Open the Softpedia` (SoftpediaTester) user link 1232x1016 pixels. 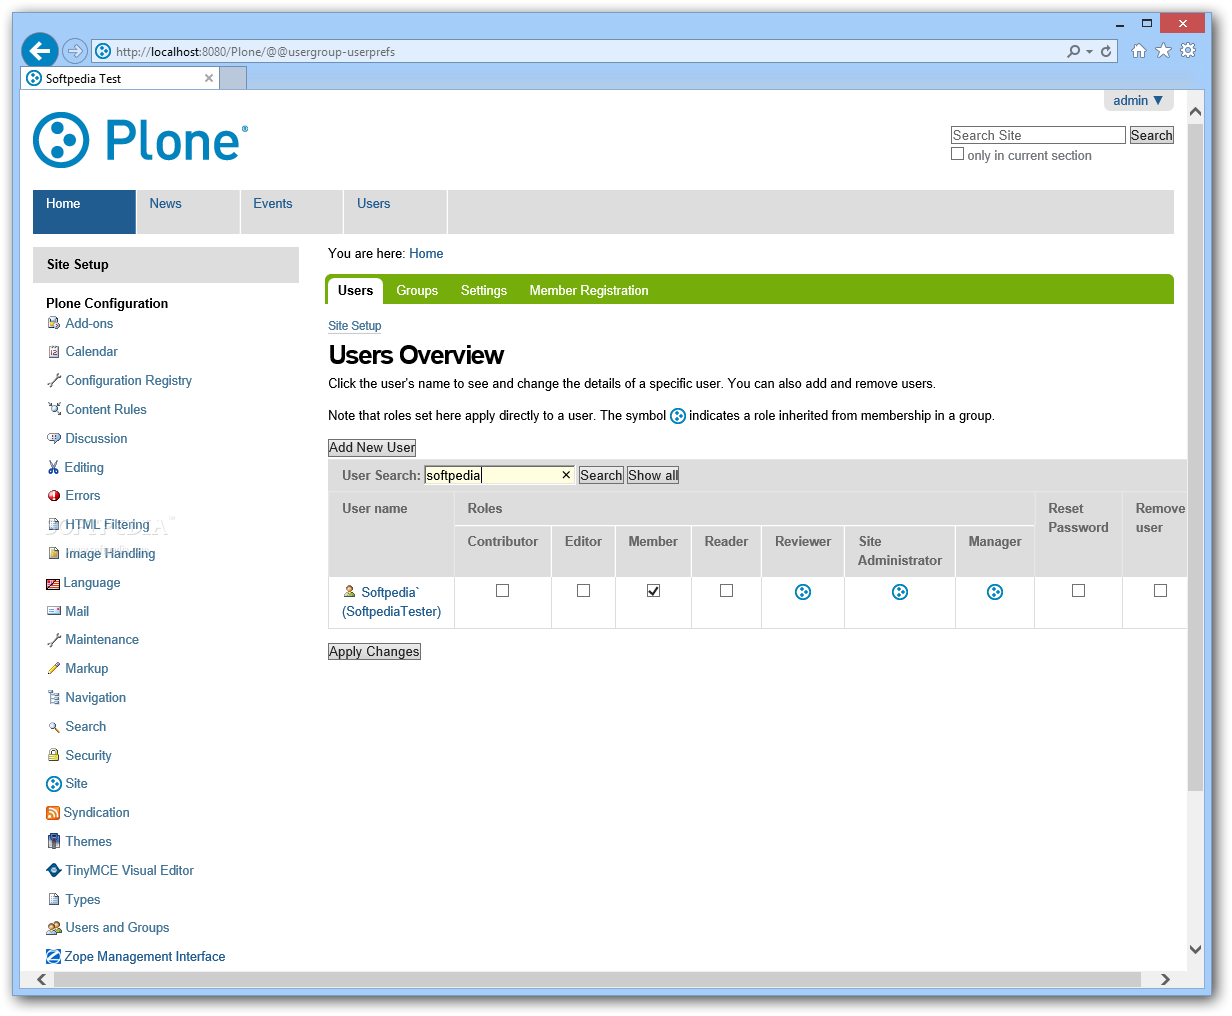391,602
